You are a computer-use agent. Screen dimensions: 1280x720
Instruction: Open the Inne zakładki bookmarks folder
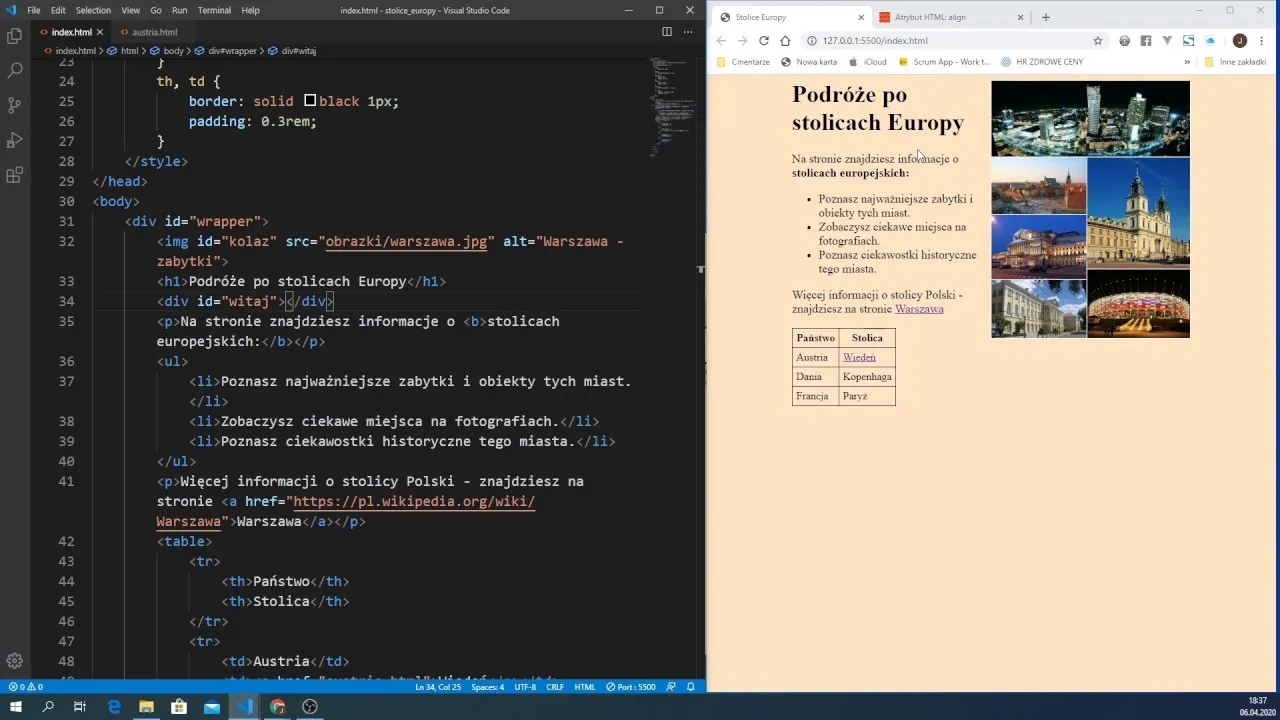click(x=1235, y=62)
